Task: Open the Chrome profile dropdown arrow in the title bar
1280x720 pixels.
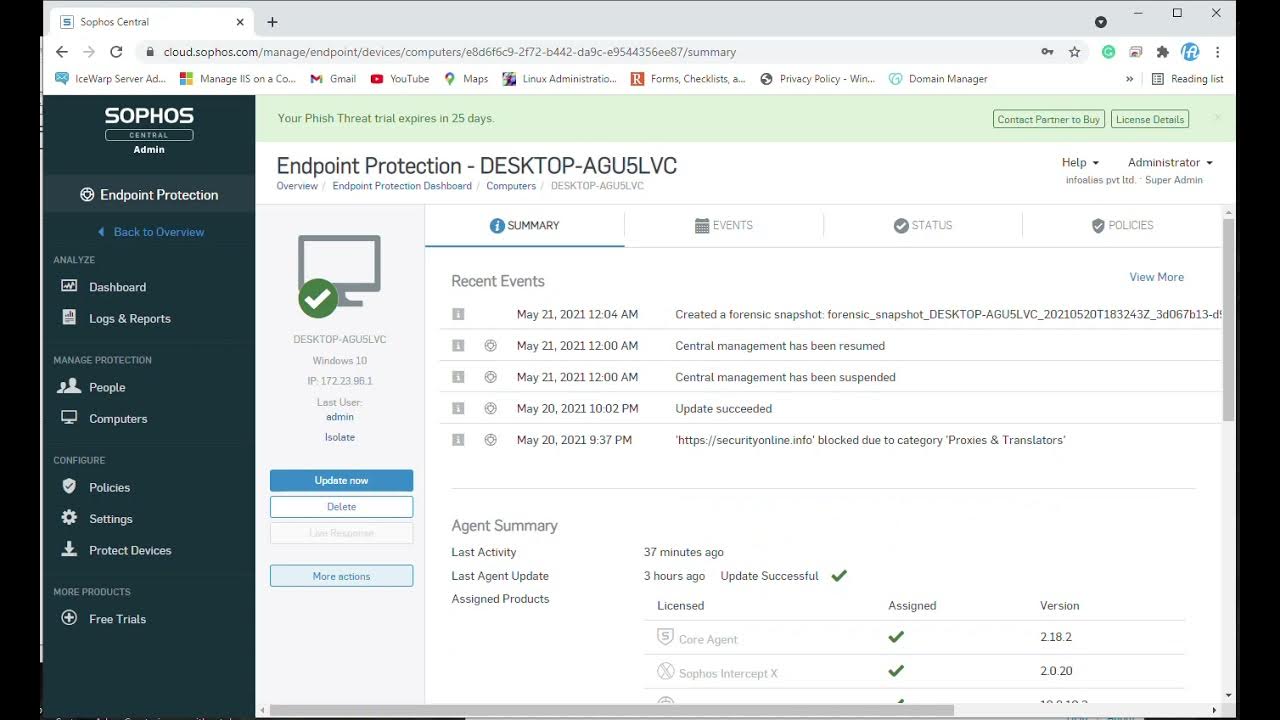Action: (x=1101, y=22)
